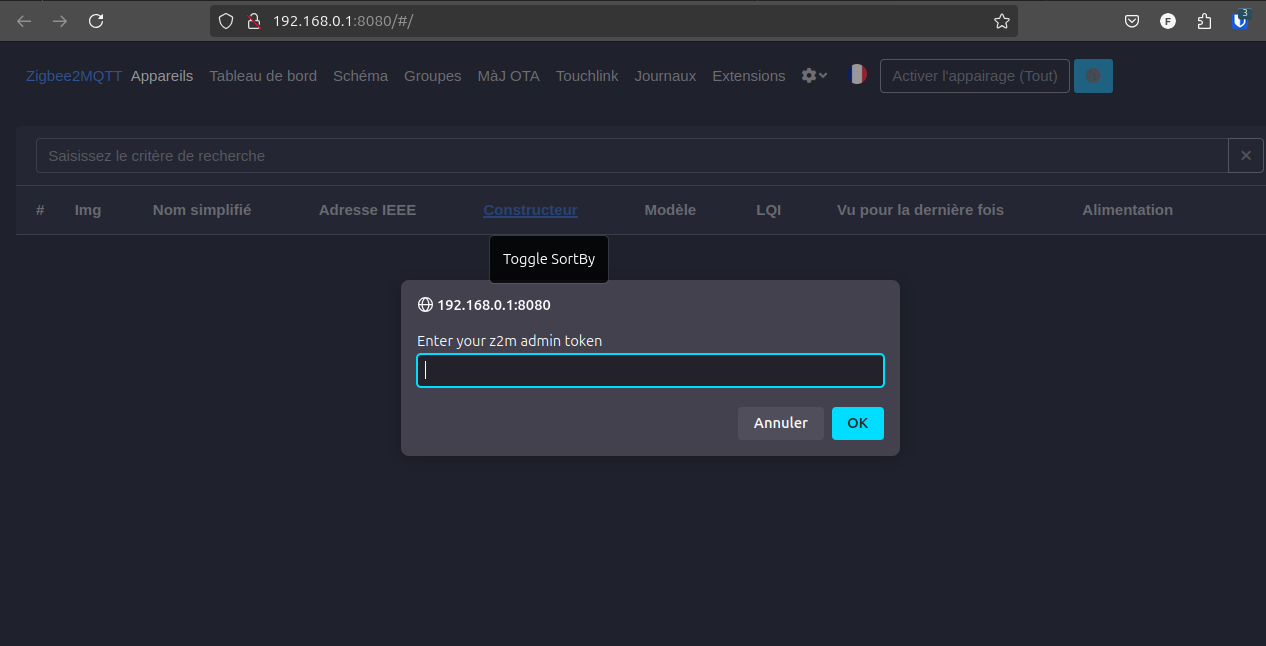
Task: Open the Extensions tab
Action: pos(749,76)
